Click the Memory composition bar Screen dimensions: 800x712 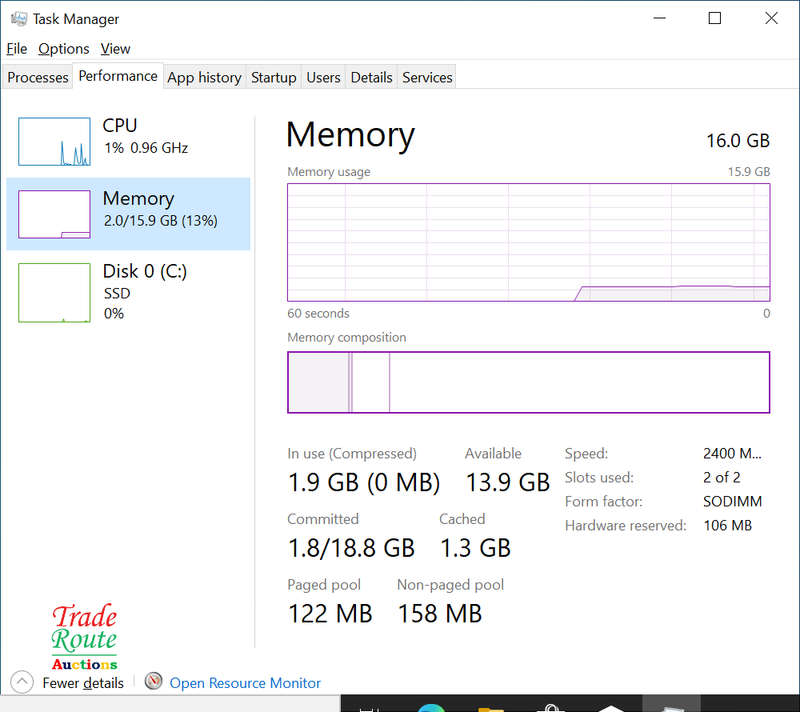coord(528,382)
